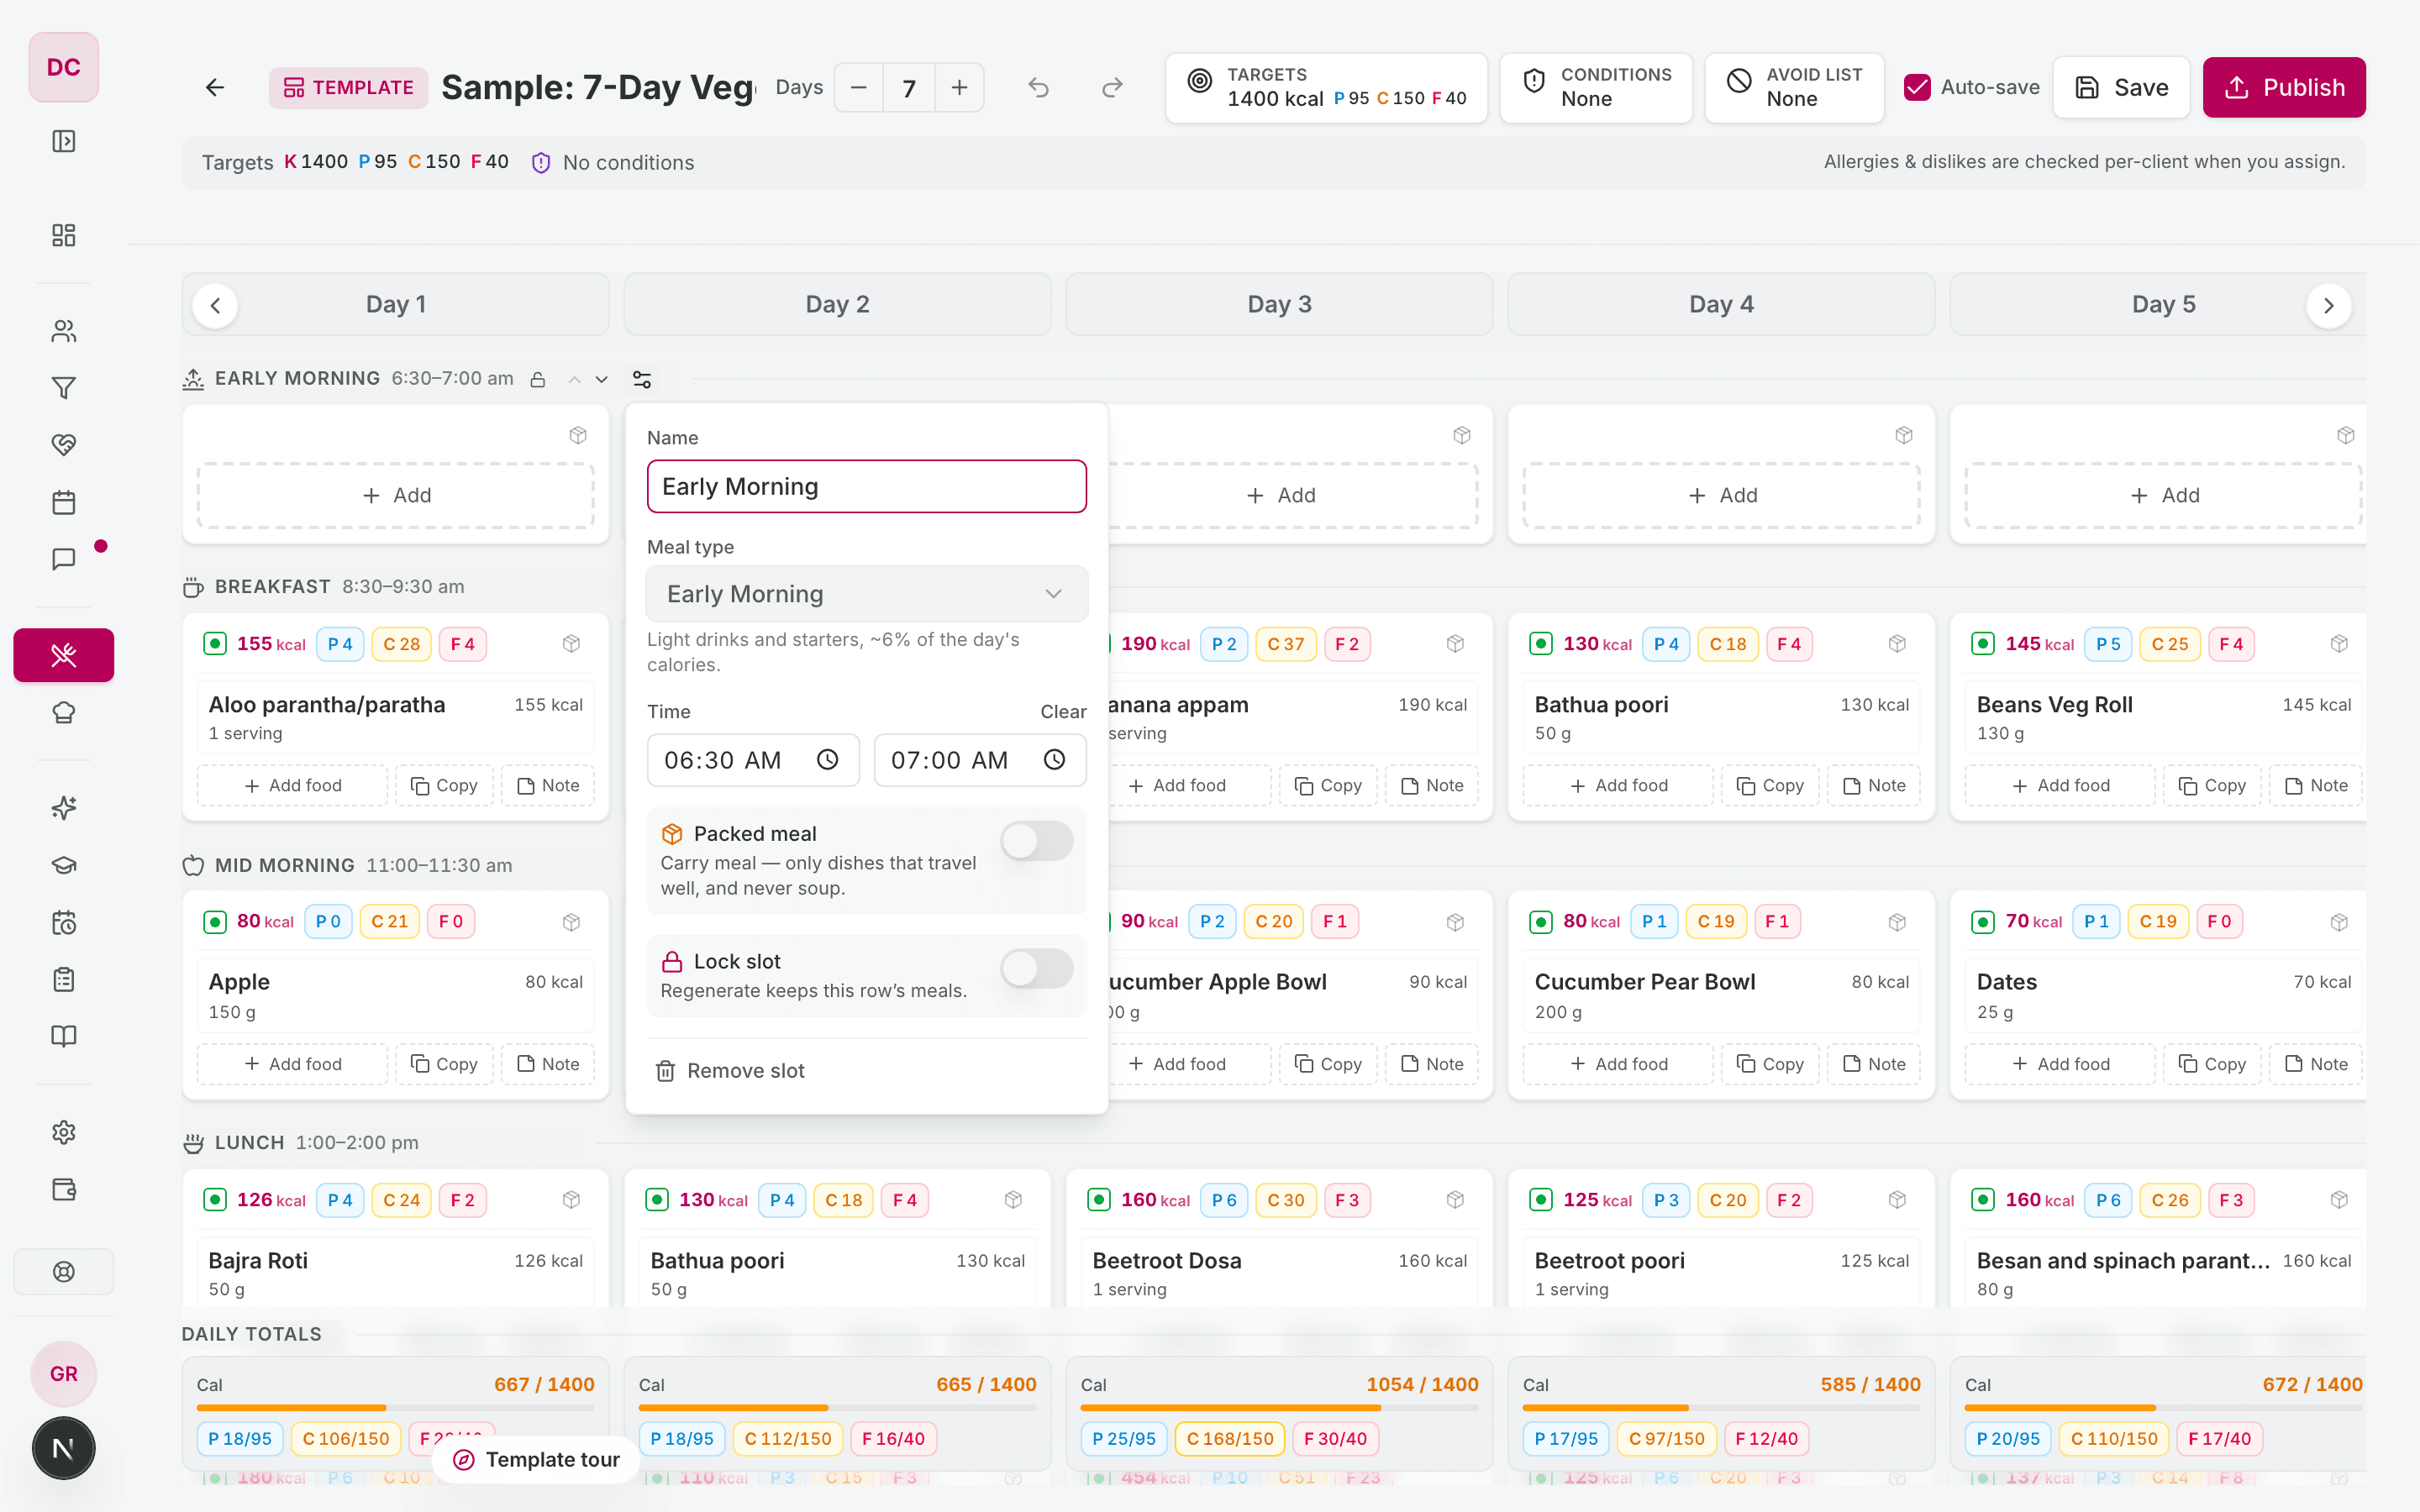The image size is (2420, 1512).
Task: Show next days with right chevron
Action: pos(2328,305)
